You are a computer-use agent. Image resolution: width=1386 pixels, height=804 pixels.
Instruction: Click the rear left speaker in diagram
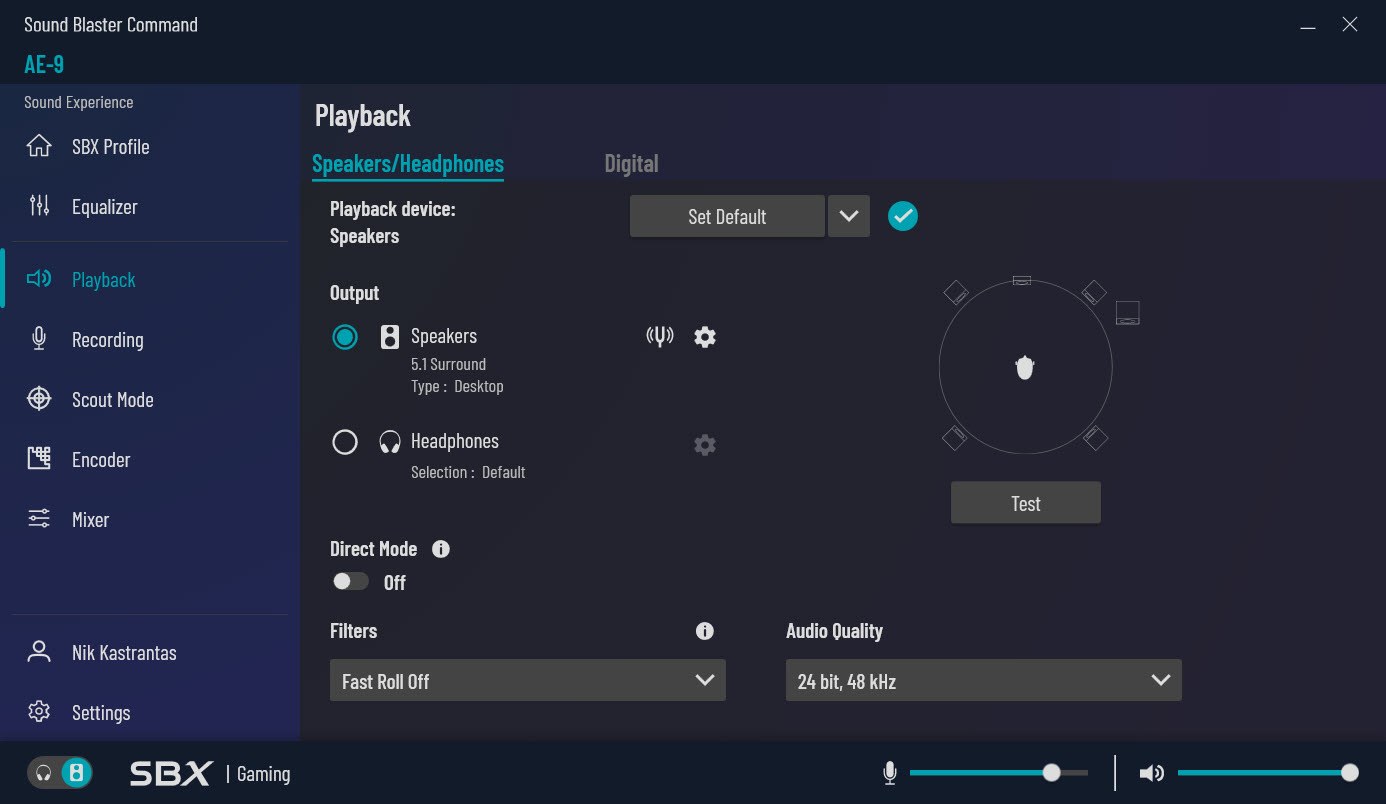(x=955, y=437)
